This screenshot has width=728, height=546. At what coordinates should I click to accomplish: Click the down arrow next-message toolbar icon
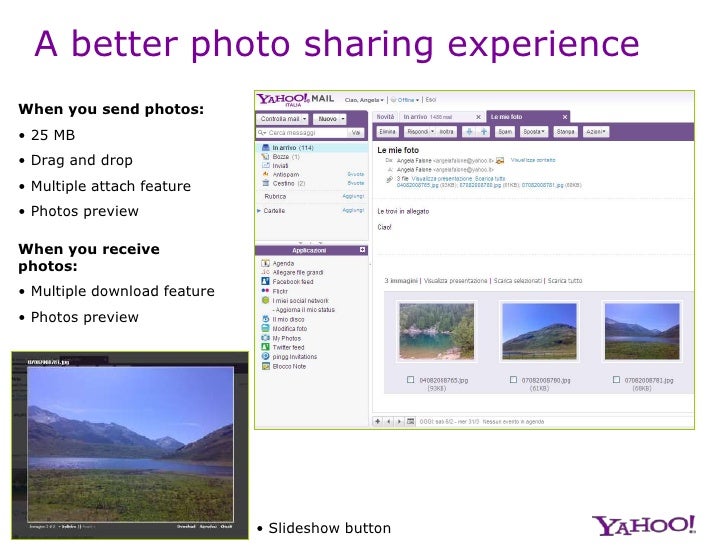point(469,132)
